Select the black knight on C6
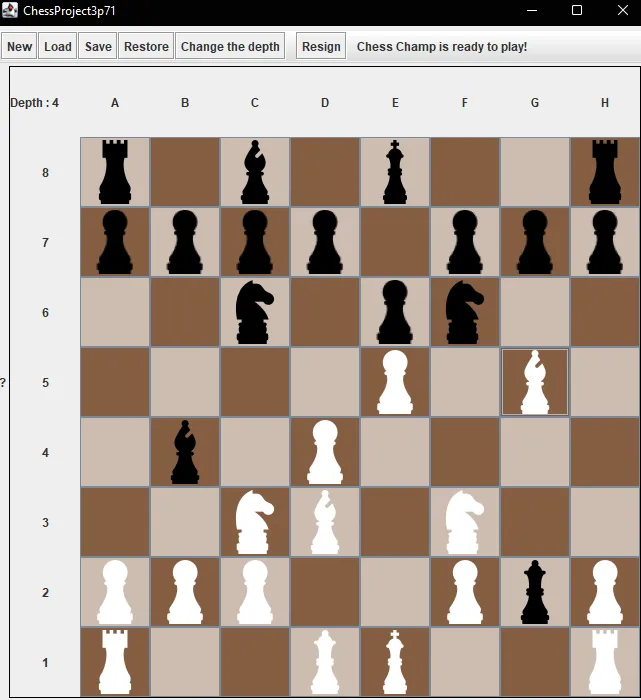The image size is (641, 700). (255, 312)
